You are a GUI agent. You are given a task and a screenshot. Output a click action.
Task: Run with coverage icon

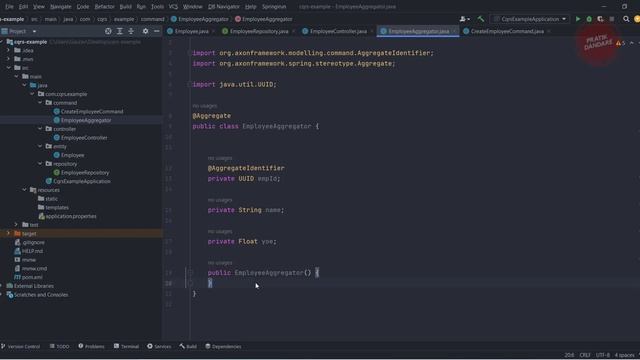(x=600, y=19)
